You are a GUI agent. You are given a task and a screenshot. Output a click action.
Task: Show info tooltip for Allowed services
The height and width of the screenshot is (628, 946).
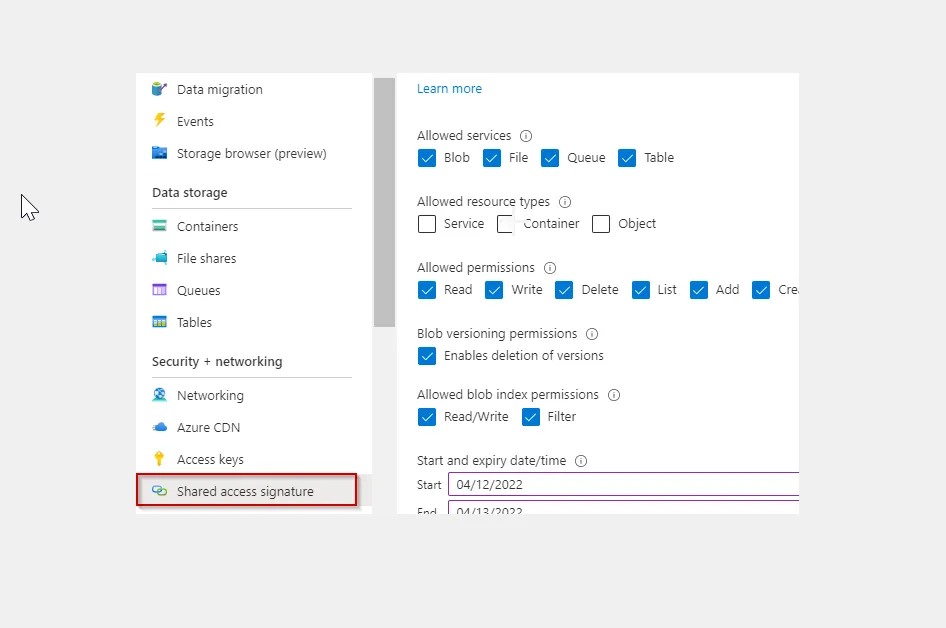tap(526, 136)
